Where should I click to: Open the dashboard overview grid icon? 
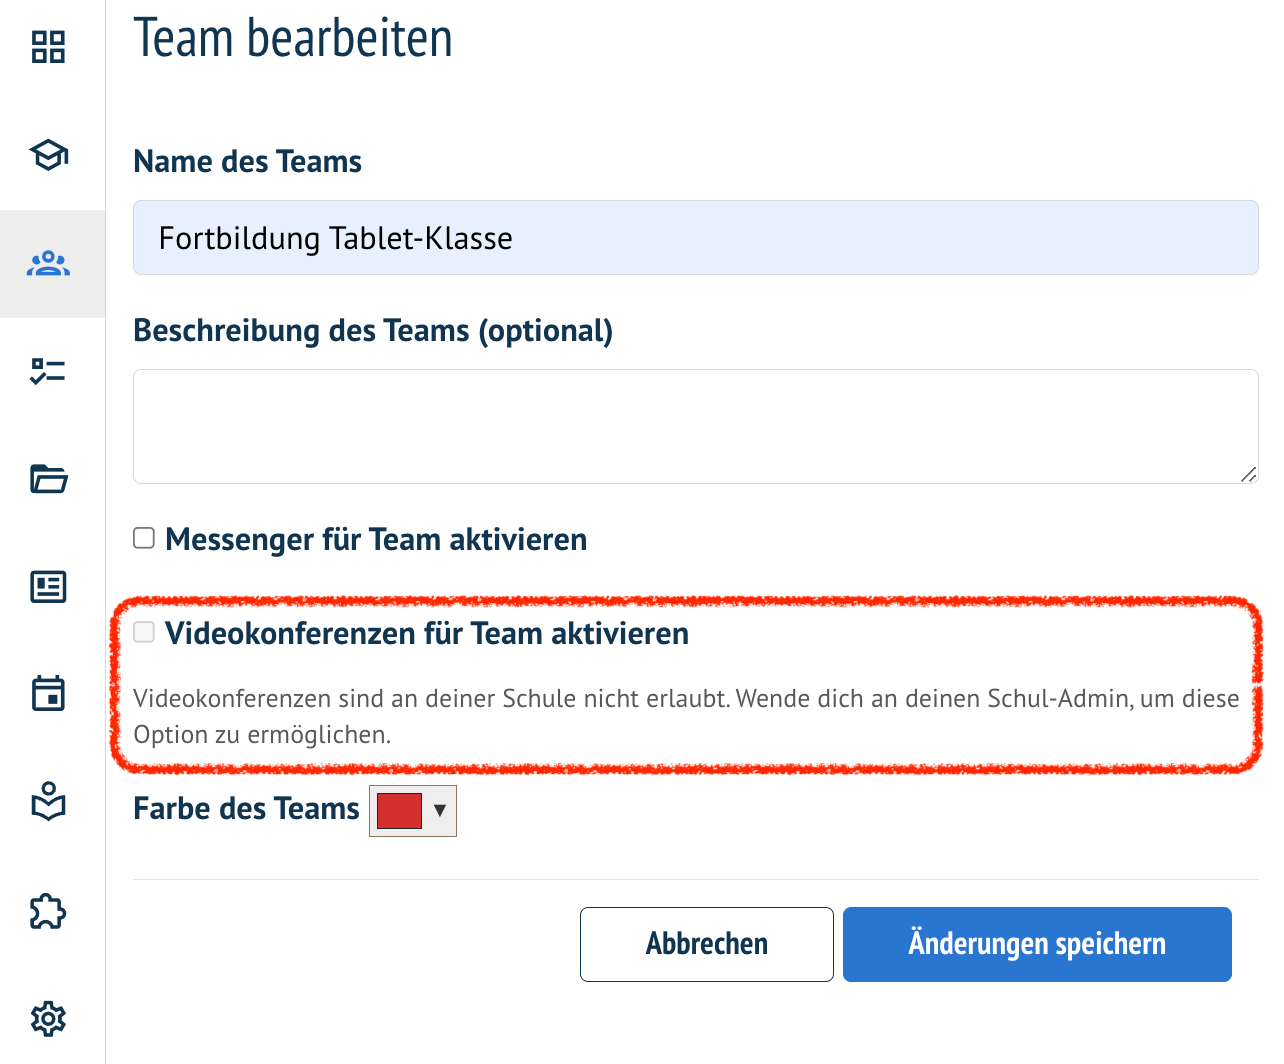point(48,47)
